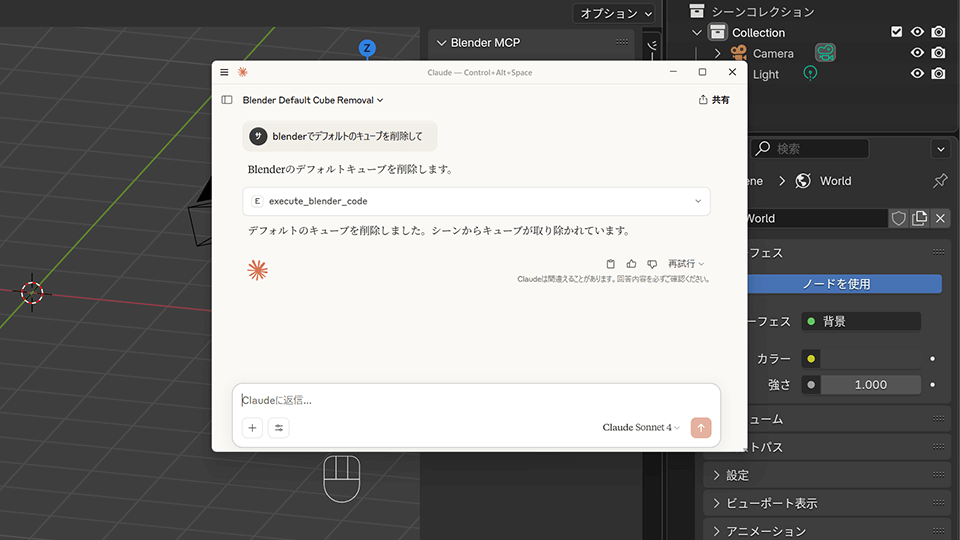The width and height of the screenshot is (960, 540).
Task: Click the Strength 1.000 value slider
Action: click(x=871, y=385)
